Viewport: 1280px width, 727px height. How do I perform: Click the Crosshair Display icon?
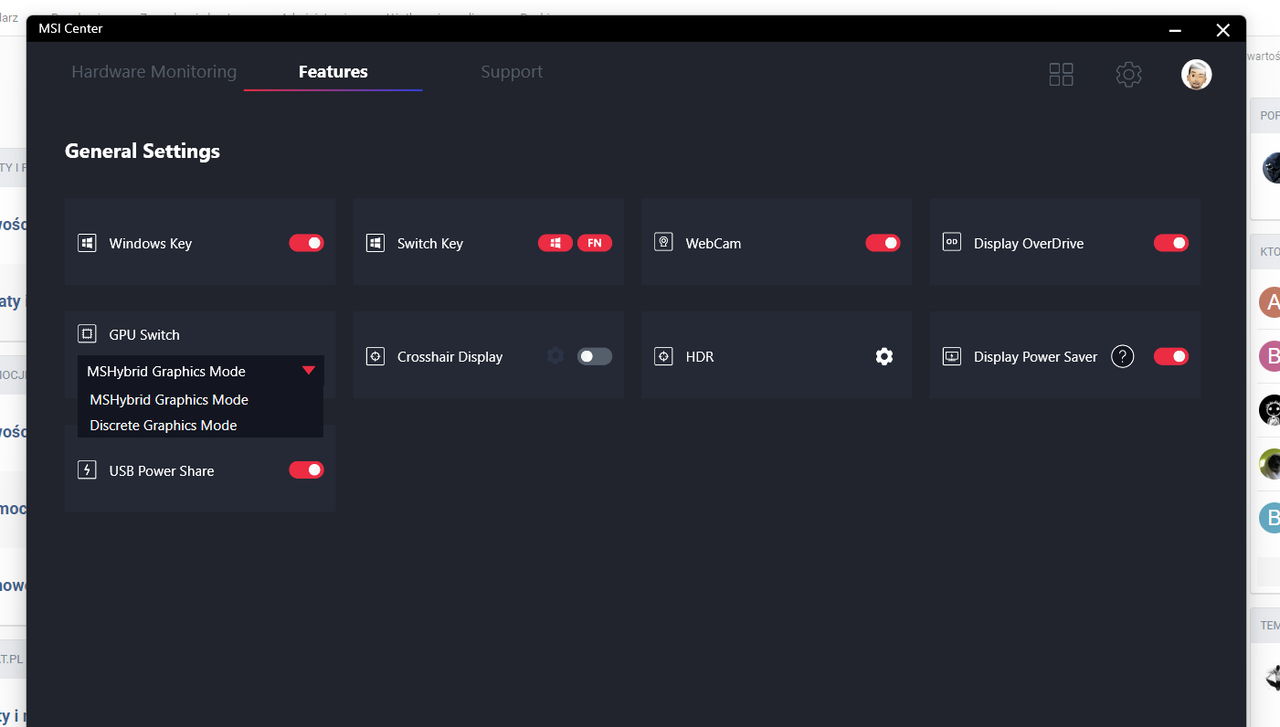click(x=375, y=356)
